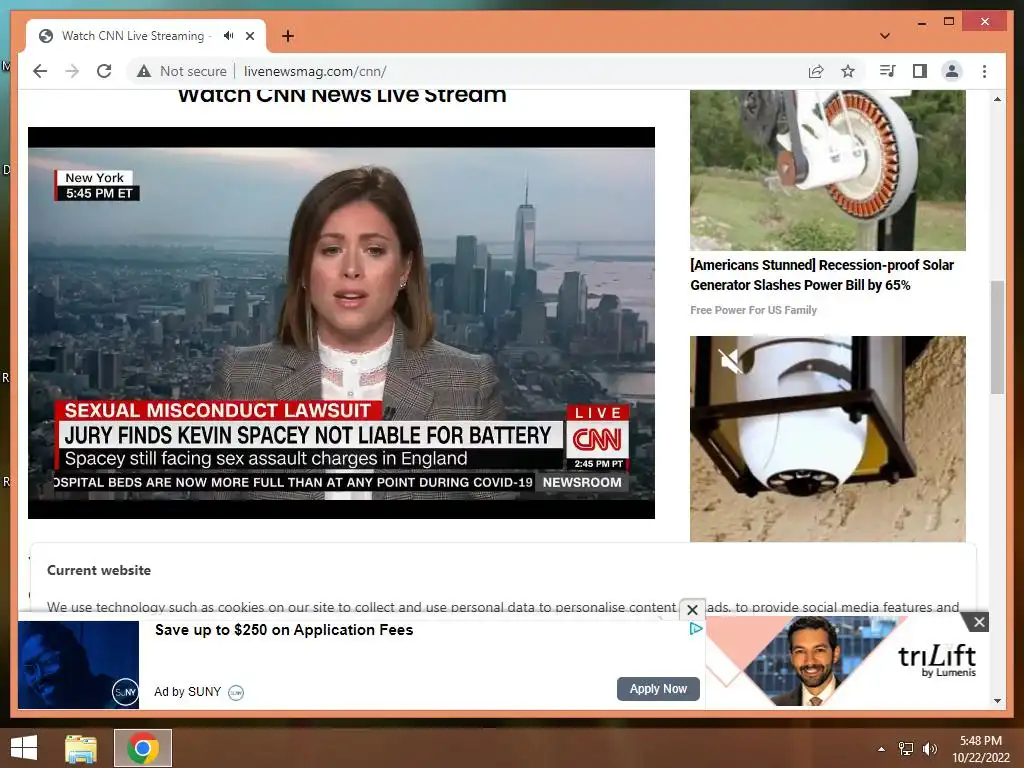Image resolution: width=1024 pixels, height=768 pixels.
Task: Open Recession-proof Solar Generator headline link
Action: click(822, 275)
